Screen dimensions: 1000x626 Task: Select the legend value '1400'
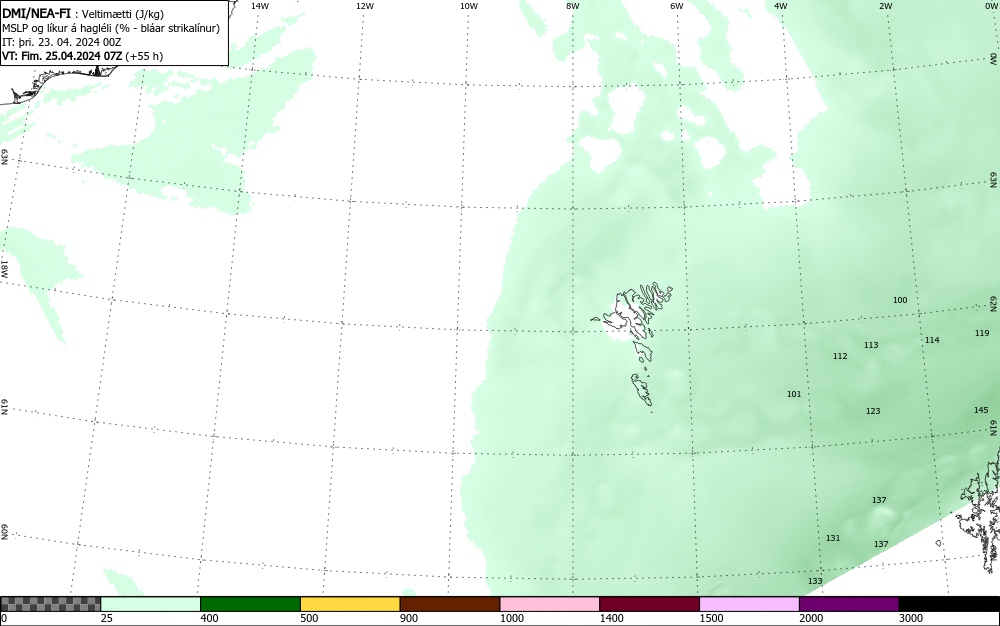click(x=611, y=618)
